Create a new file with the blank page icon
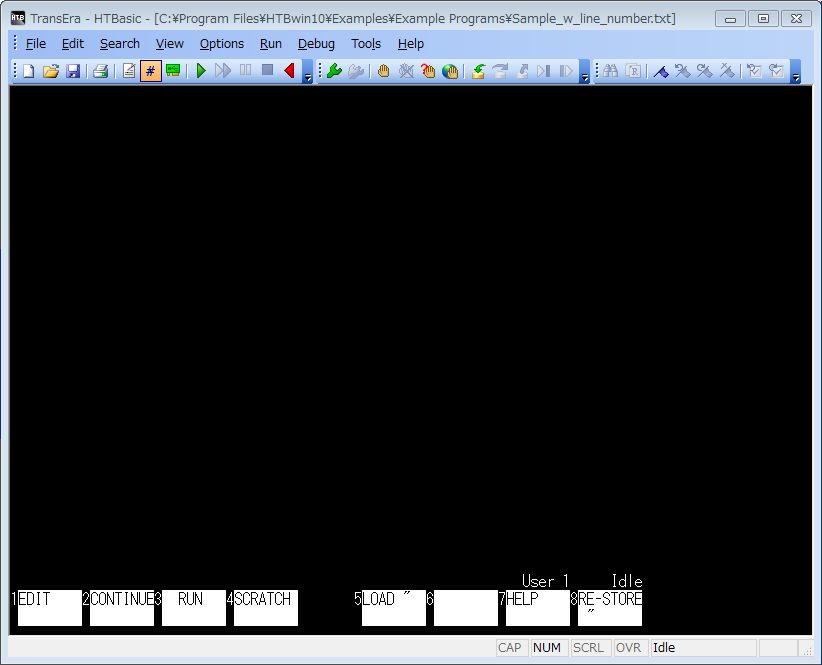The width and height of the screenshot is (822, 665). (x=29, y=71)
